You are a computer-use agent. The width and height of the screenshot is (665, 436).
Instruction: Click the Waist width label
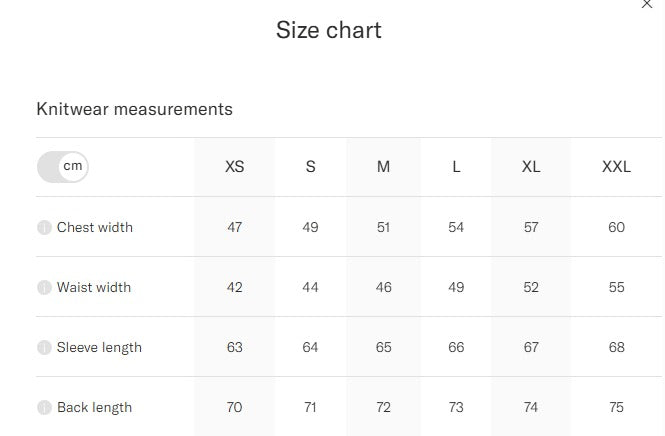coord(94,287)
